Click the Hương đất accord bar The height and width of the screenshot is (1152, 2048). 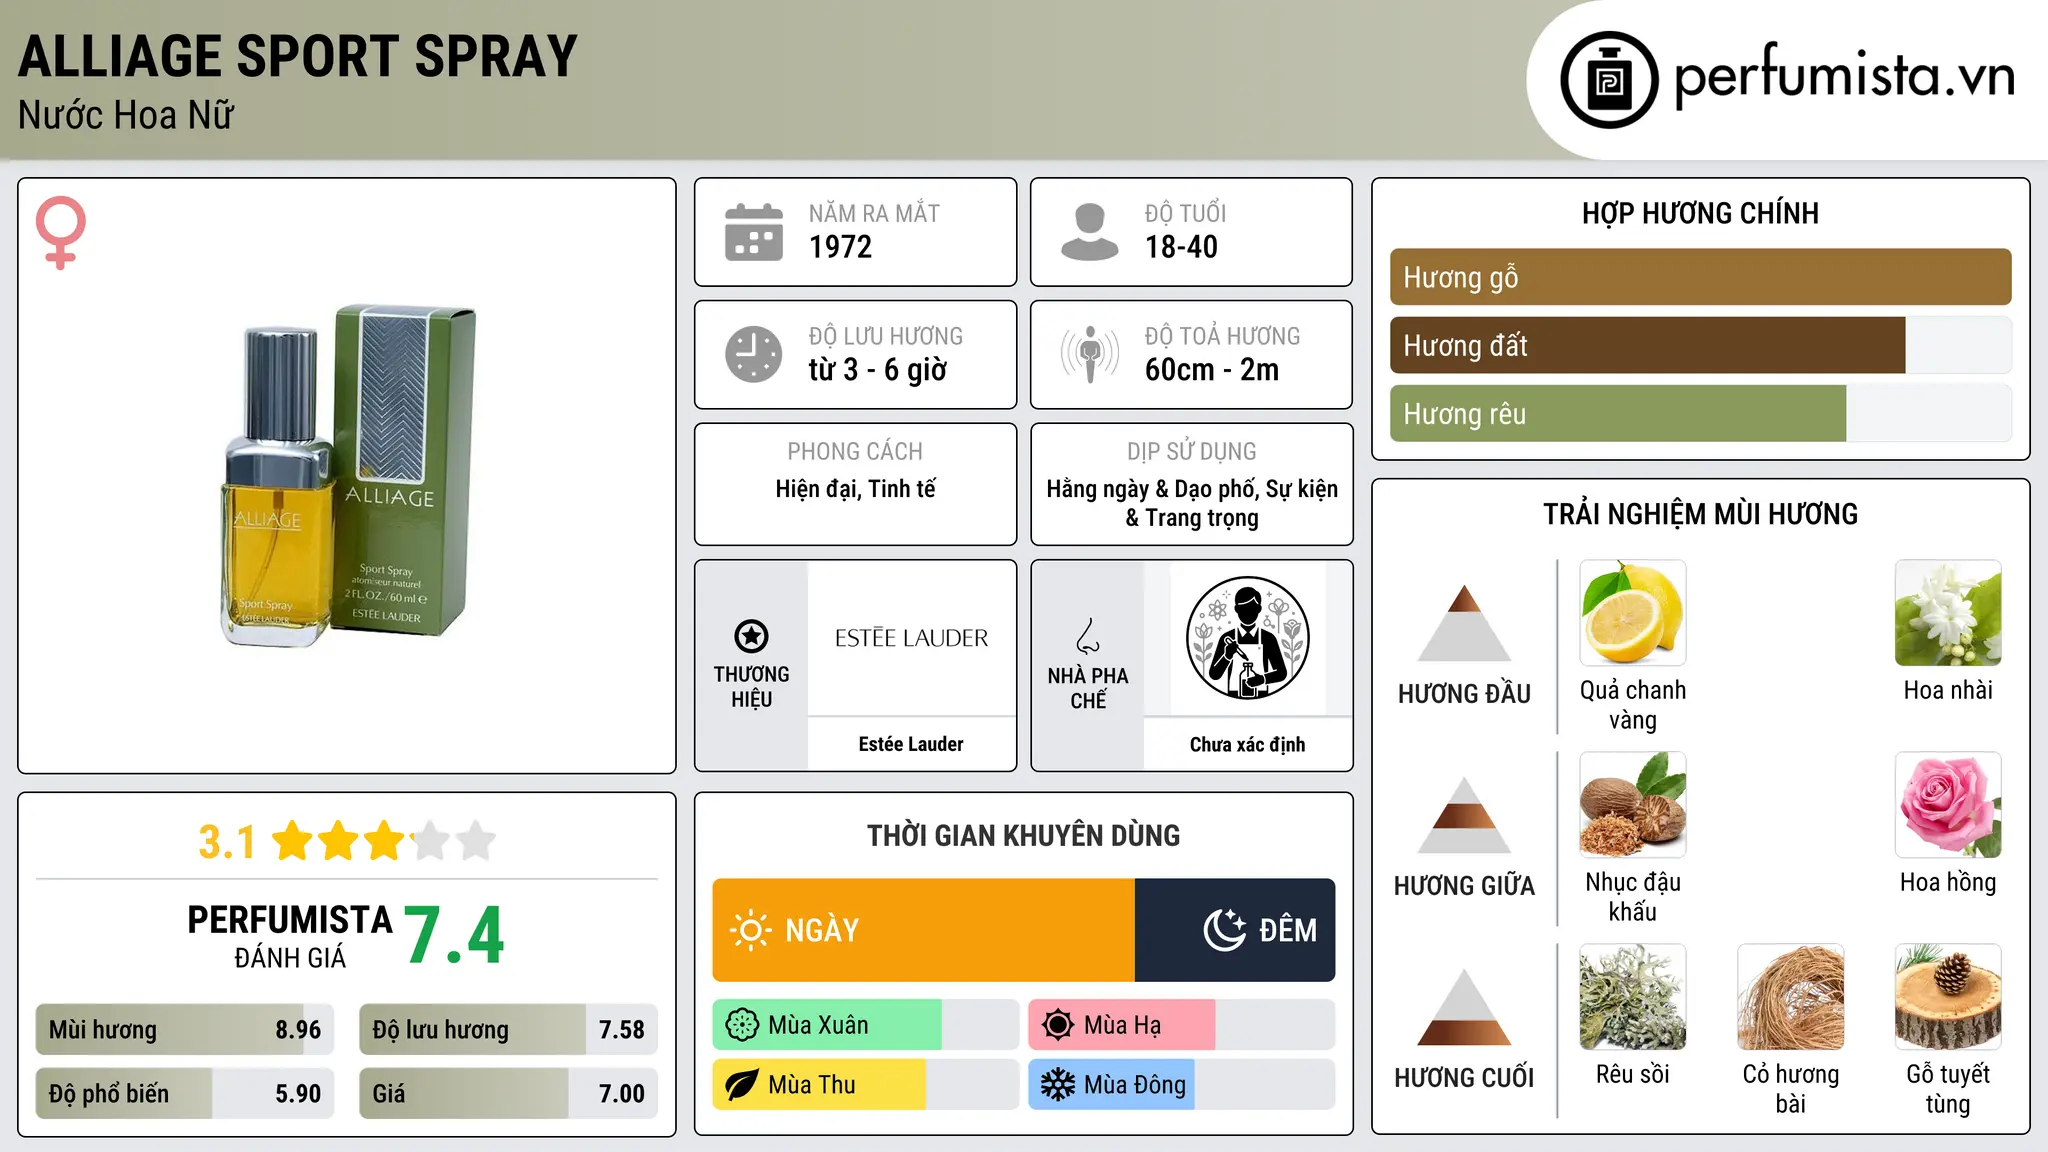coord(1700,345)
